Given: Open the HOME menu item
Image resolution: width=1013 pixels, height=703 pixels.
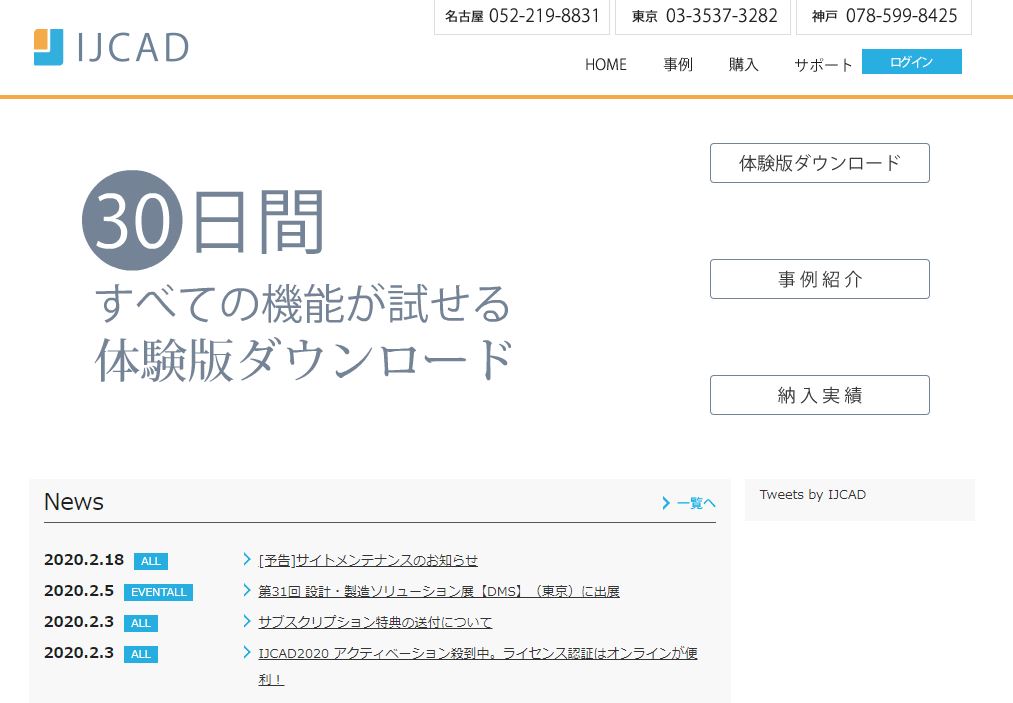Looking at the screenshot, I should [605, 64].
